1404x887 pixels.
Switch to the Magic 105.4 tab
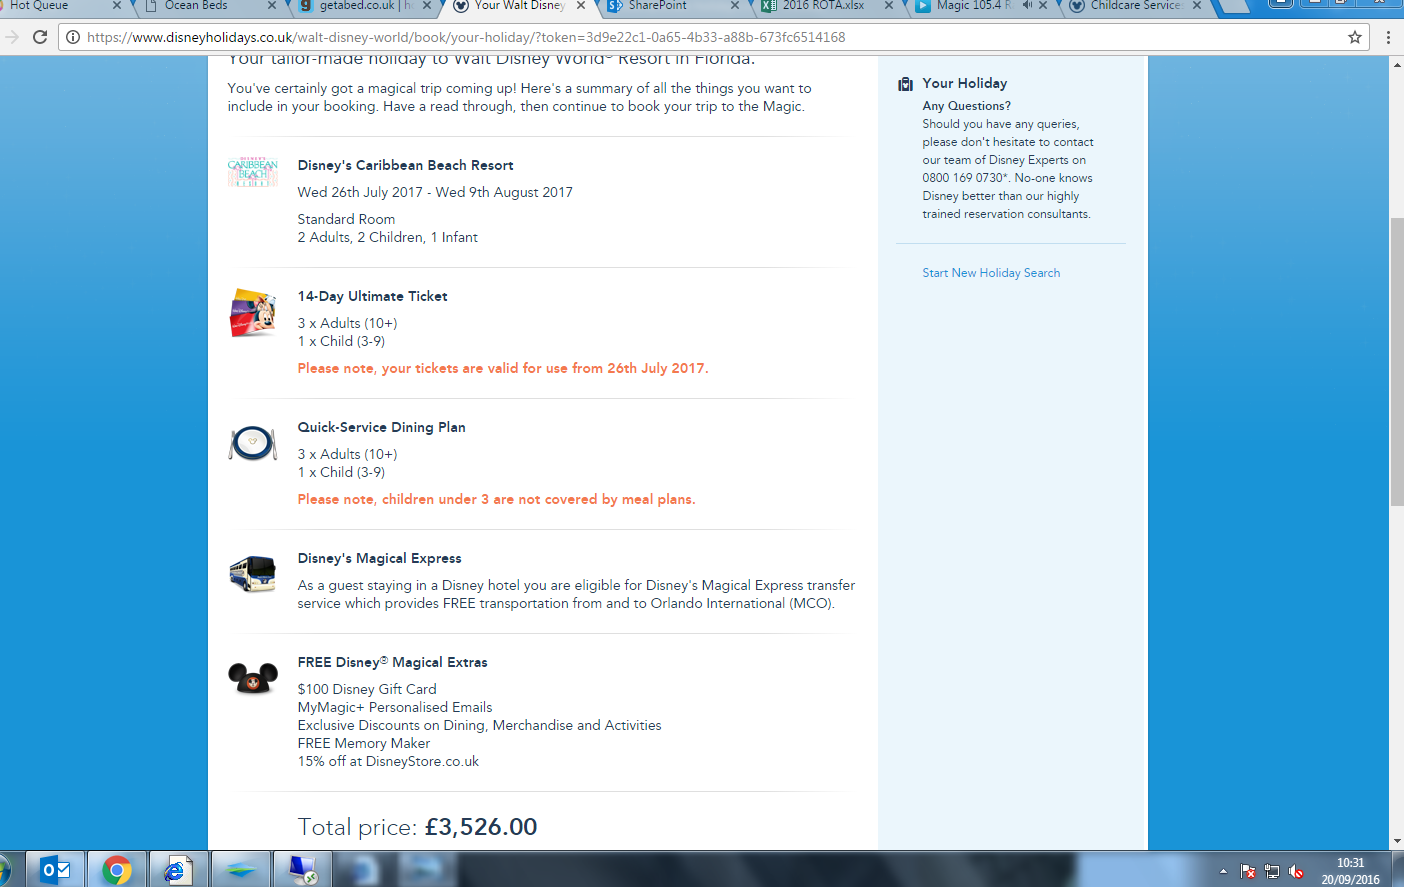[975, 6]
